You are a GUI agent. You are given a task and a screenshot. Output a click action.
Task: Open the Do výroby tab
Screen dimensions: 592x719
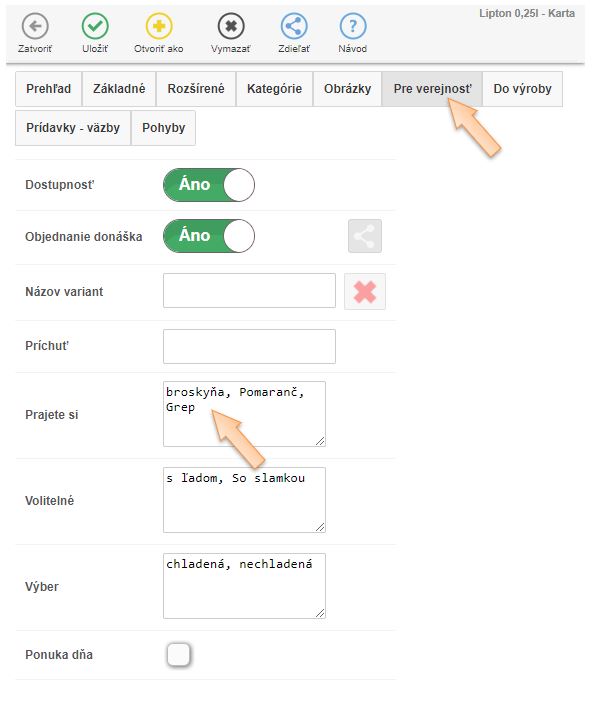(x=522, y=88)
